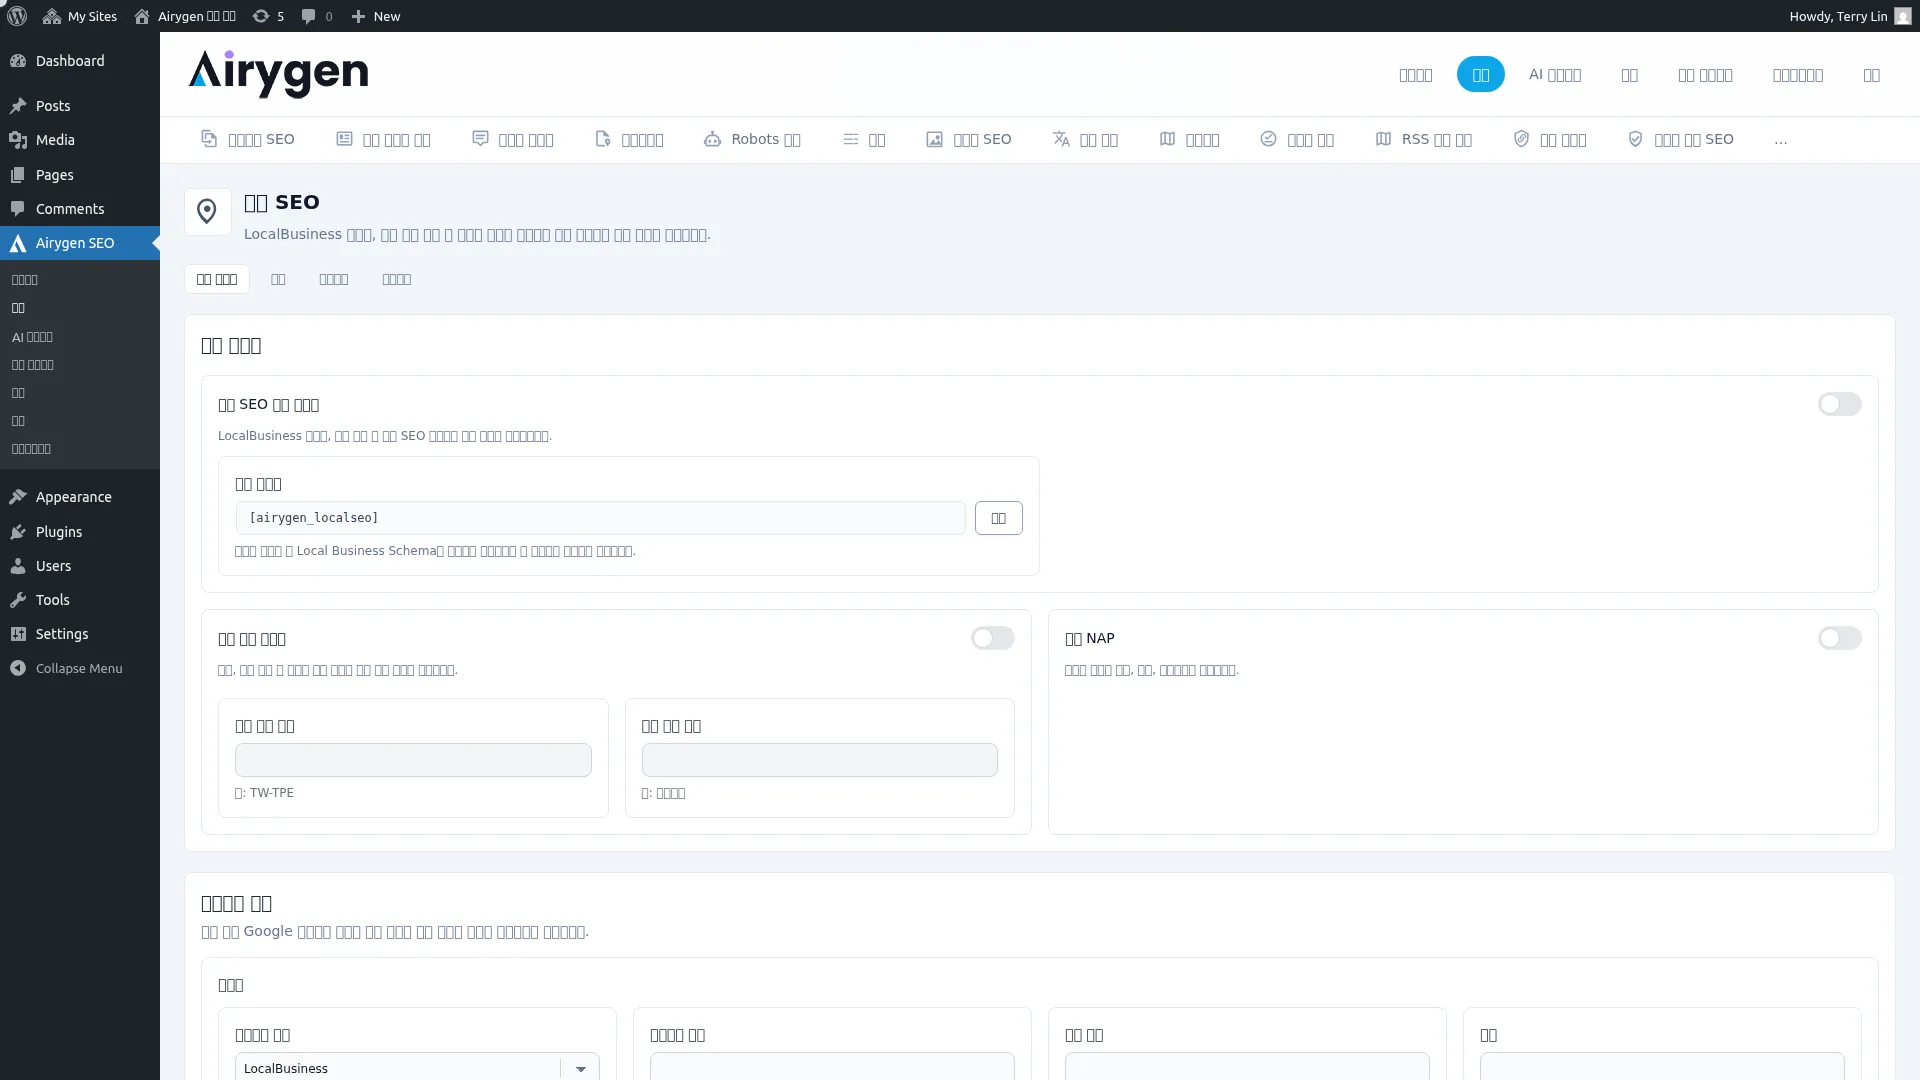
Task: Open the comments bubble showing 0
Action: [317, 16]
